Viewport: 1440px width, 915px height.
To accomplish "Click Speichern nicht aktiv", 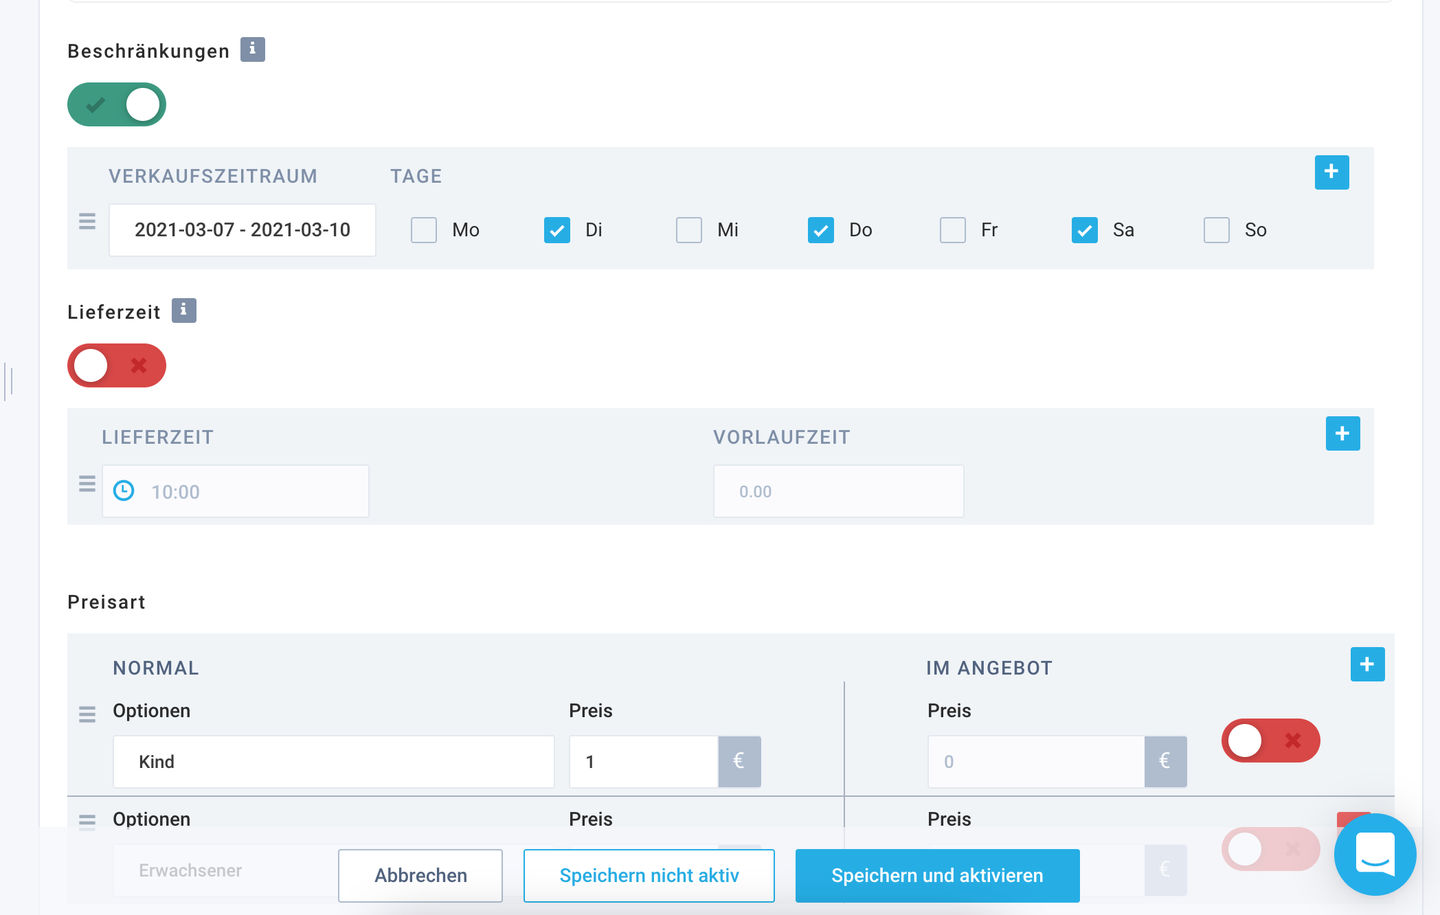I will (649, 876).
